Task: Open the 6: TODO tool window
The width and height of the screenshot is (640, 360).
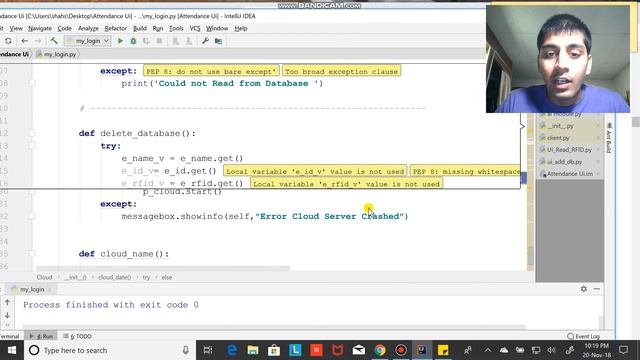Action: [x=78, y=336]
